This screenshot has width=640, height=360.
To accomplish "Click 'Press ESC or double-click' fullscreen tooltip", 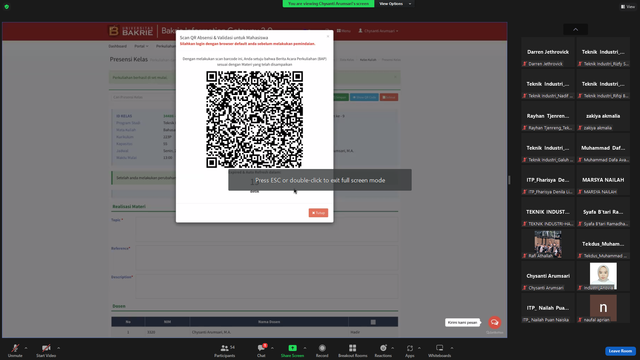I will coord(320,180).
